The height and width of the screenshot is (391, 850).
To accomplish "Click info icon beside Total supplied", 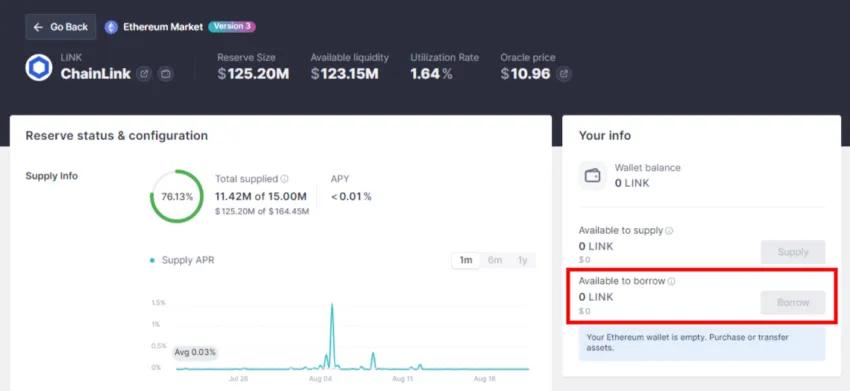I will point(285,179).
